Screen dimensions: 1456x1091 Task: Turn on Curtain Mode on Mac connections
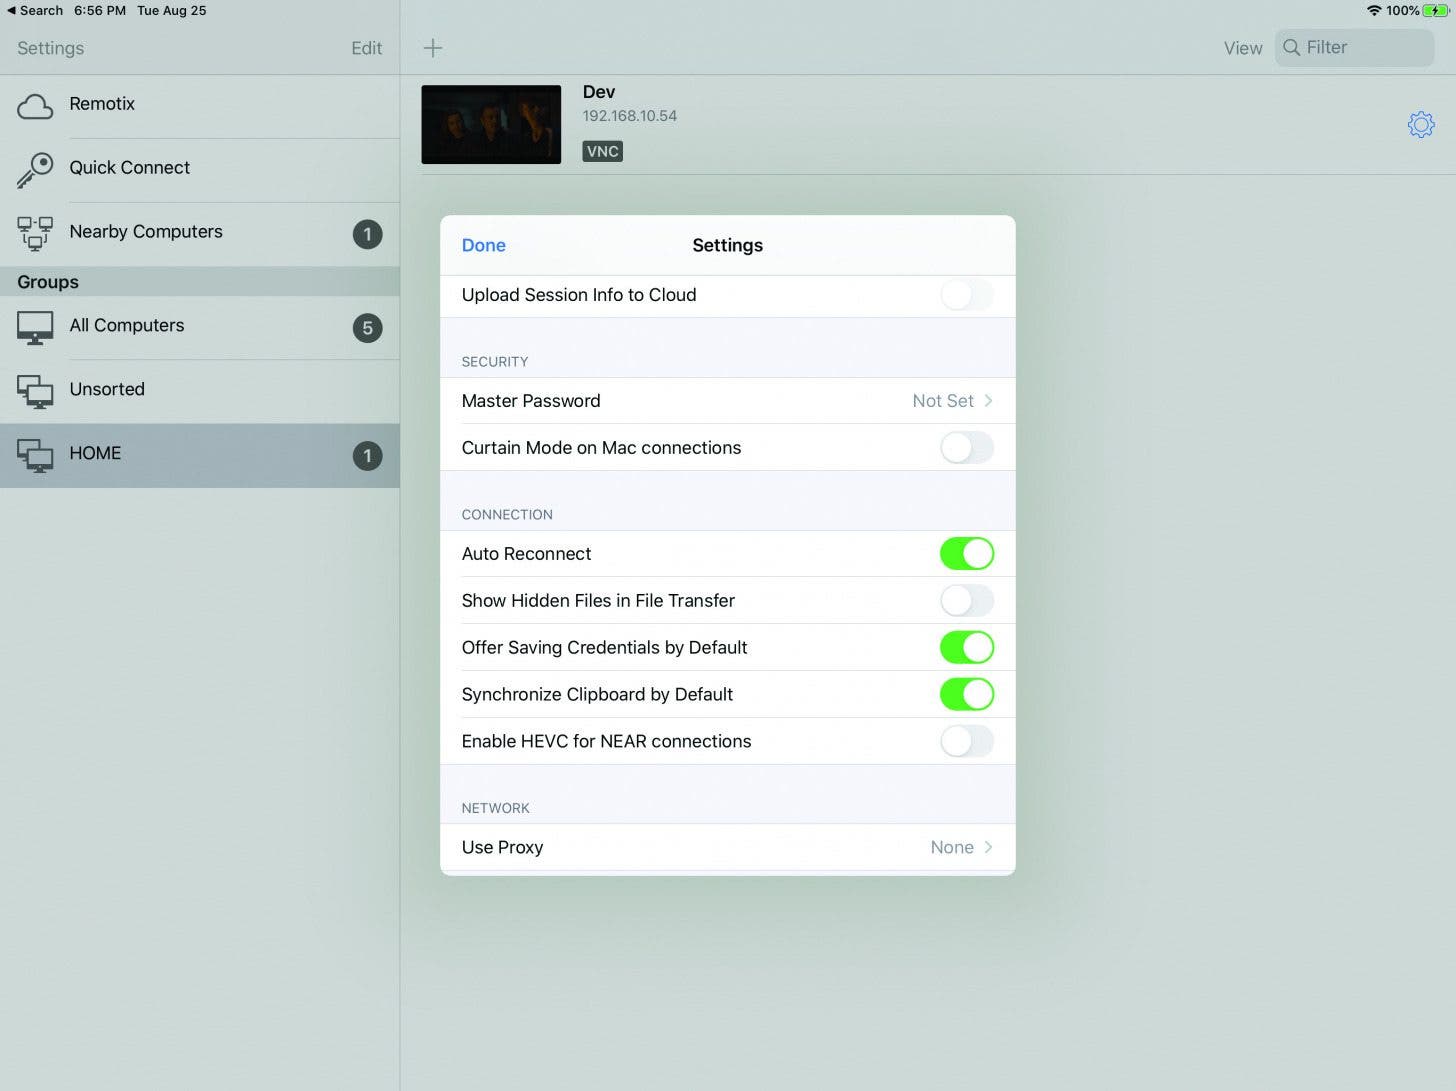966,448
